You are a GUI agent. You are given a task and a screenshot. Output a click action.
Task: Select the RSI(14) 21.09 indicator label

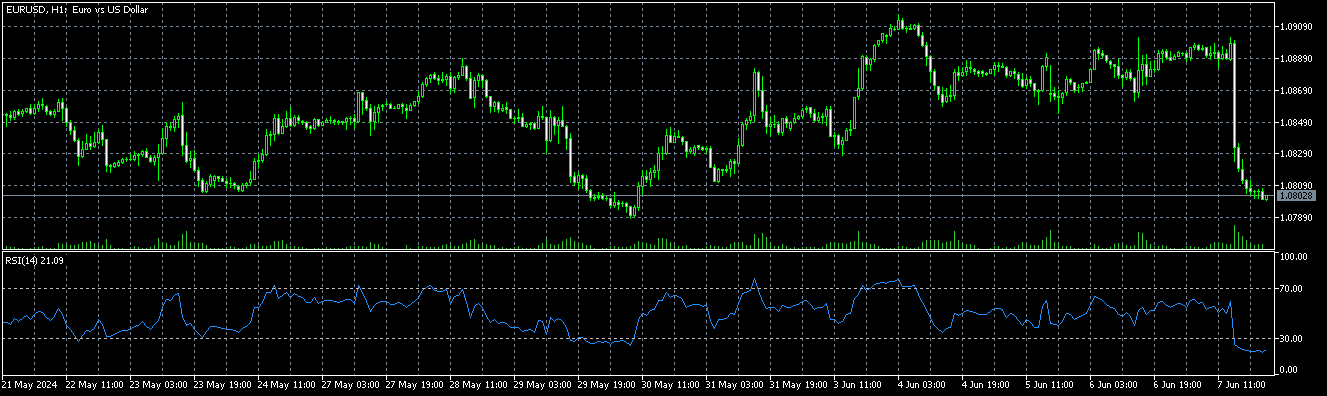(34, 260)
